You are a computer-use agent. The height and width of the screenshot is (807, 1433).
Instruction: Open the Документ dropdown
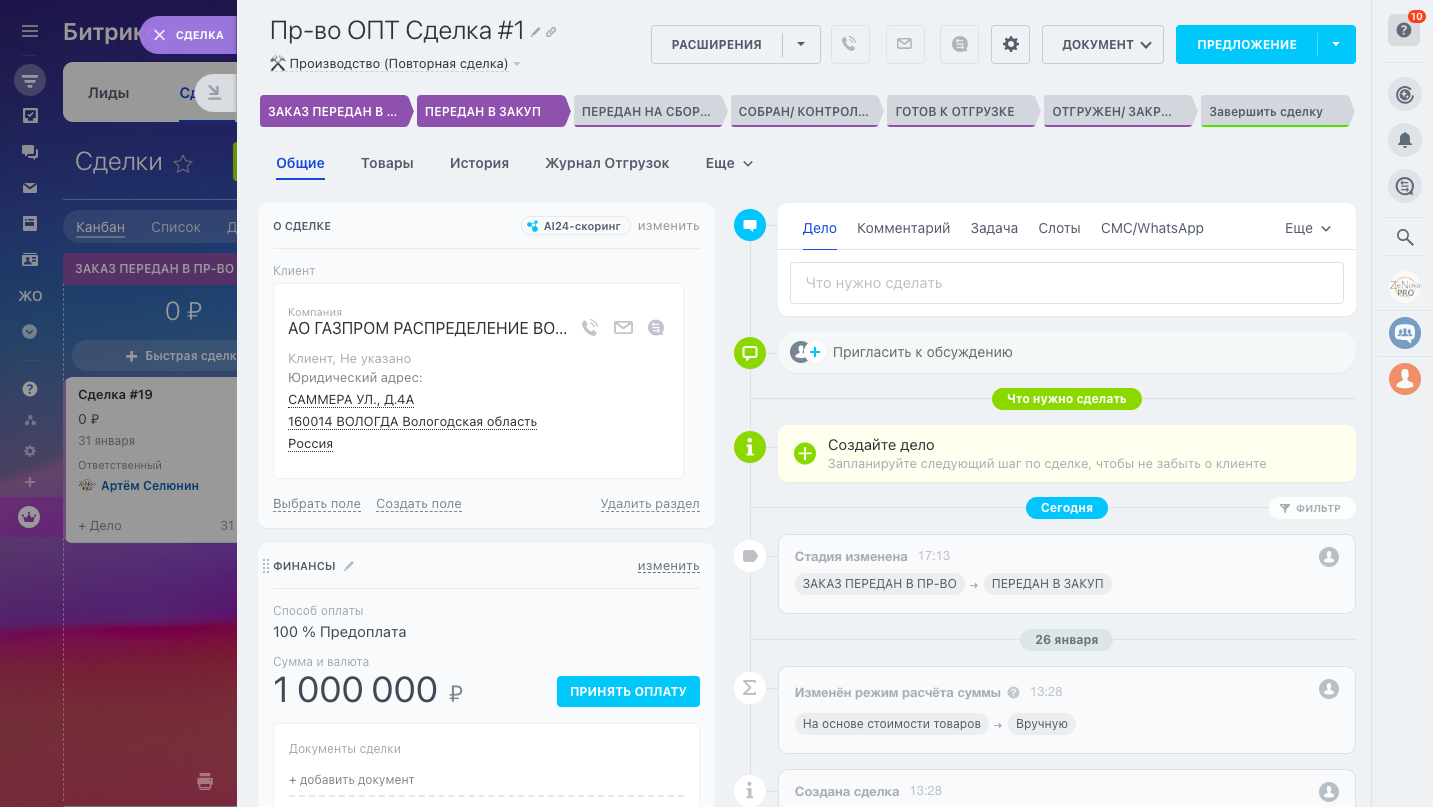coord(1102,44)
